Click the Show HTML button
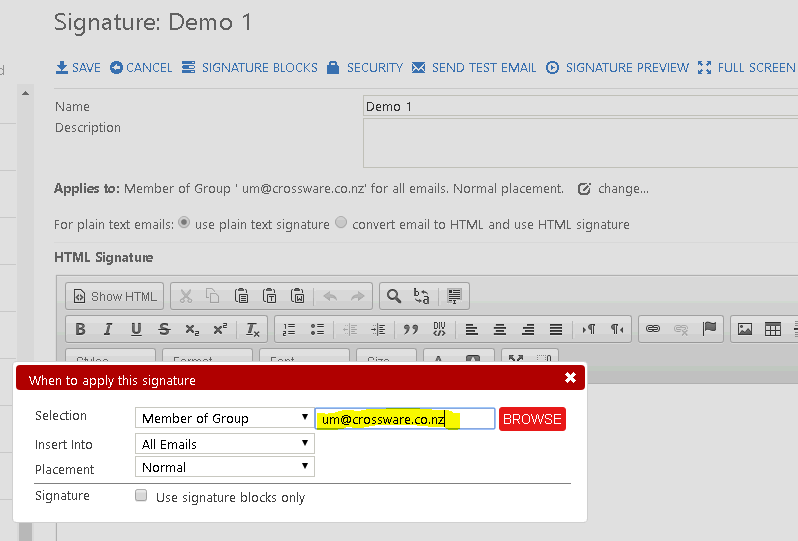Viewport: 798px width, 541px height. 115,296
